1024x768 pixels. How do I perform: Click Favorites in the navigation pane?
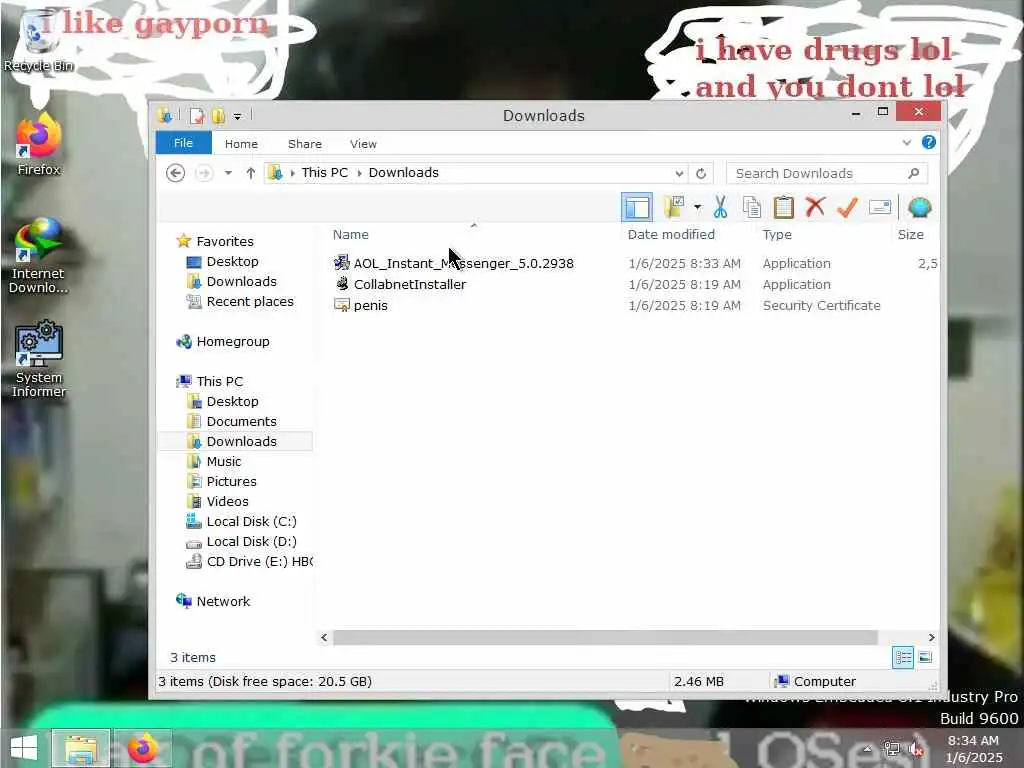[225, 241]
